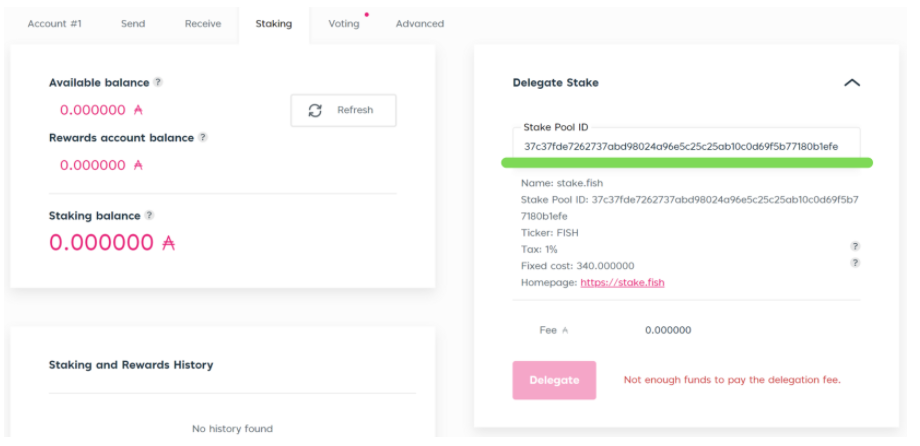Switch to the Advanced tab
920x446 pixels.
point(420,23)
